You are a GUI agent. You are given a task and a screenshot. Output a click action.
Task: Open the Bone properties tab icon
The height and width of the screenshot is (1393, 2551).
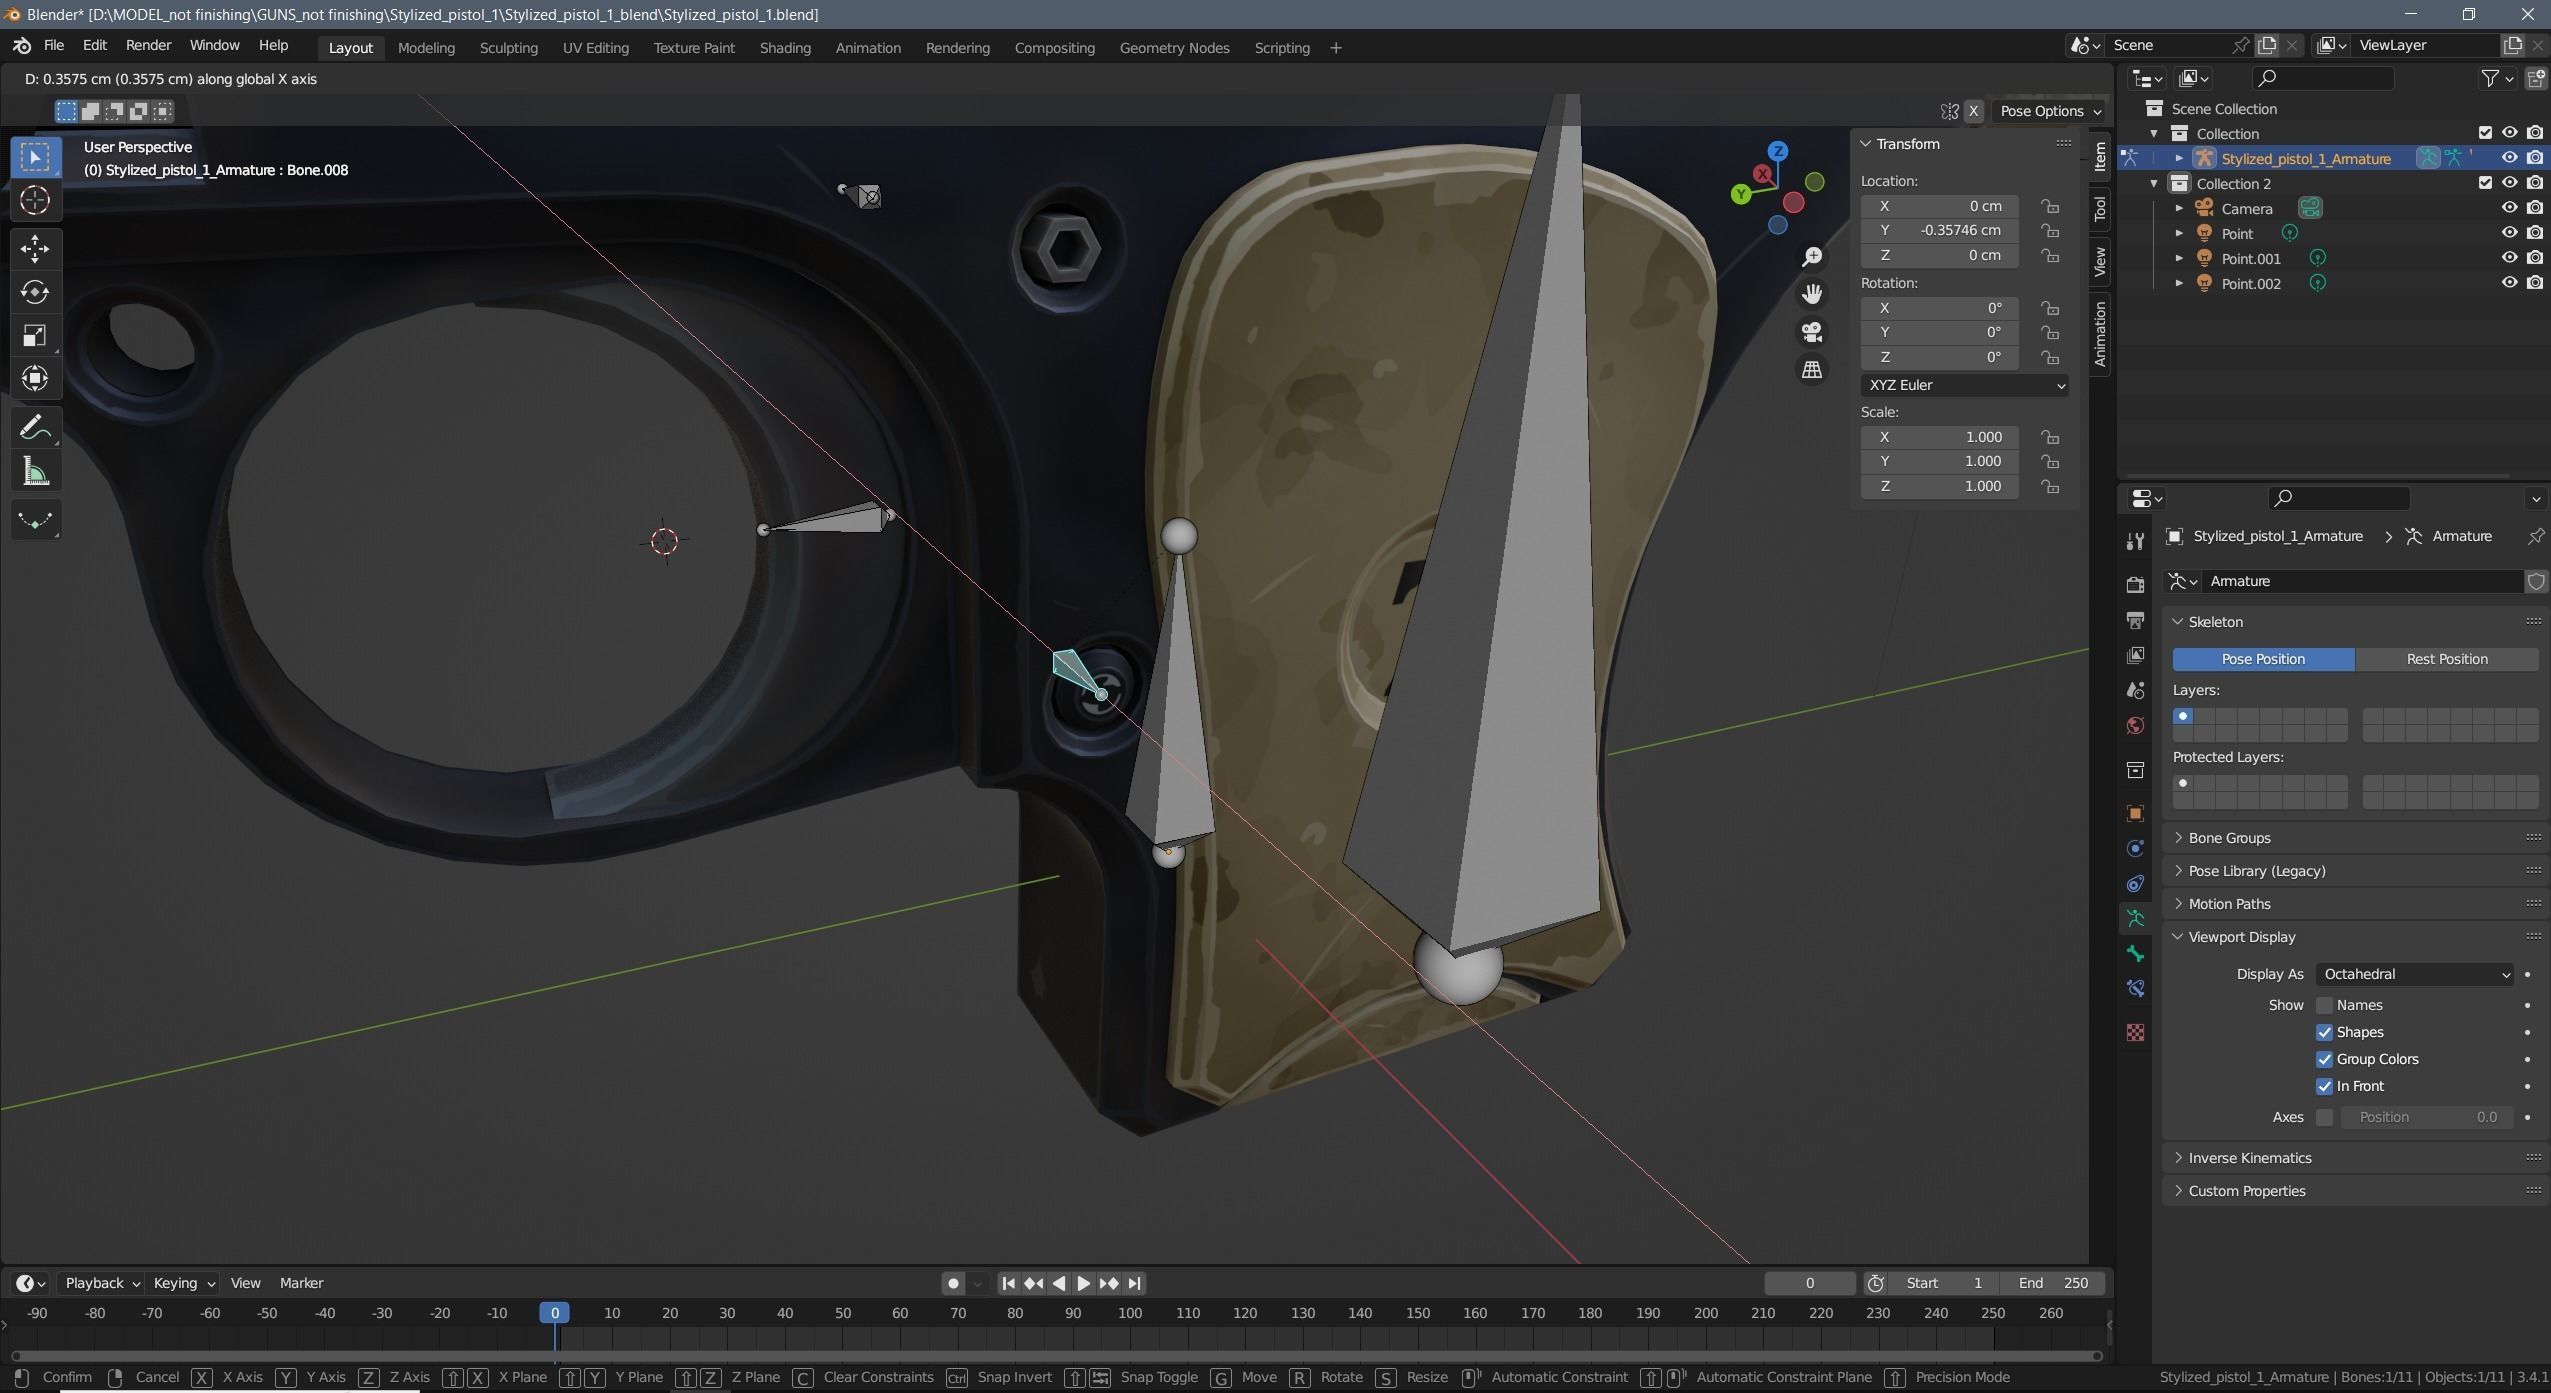click(x=2135, y=953)
